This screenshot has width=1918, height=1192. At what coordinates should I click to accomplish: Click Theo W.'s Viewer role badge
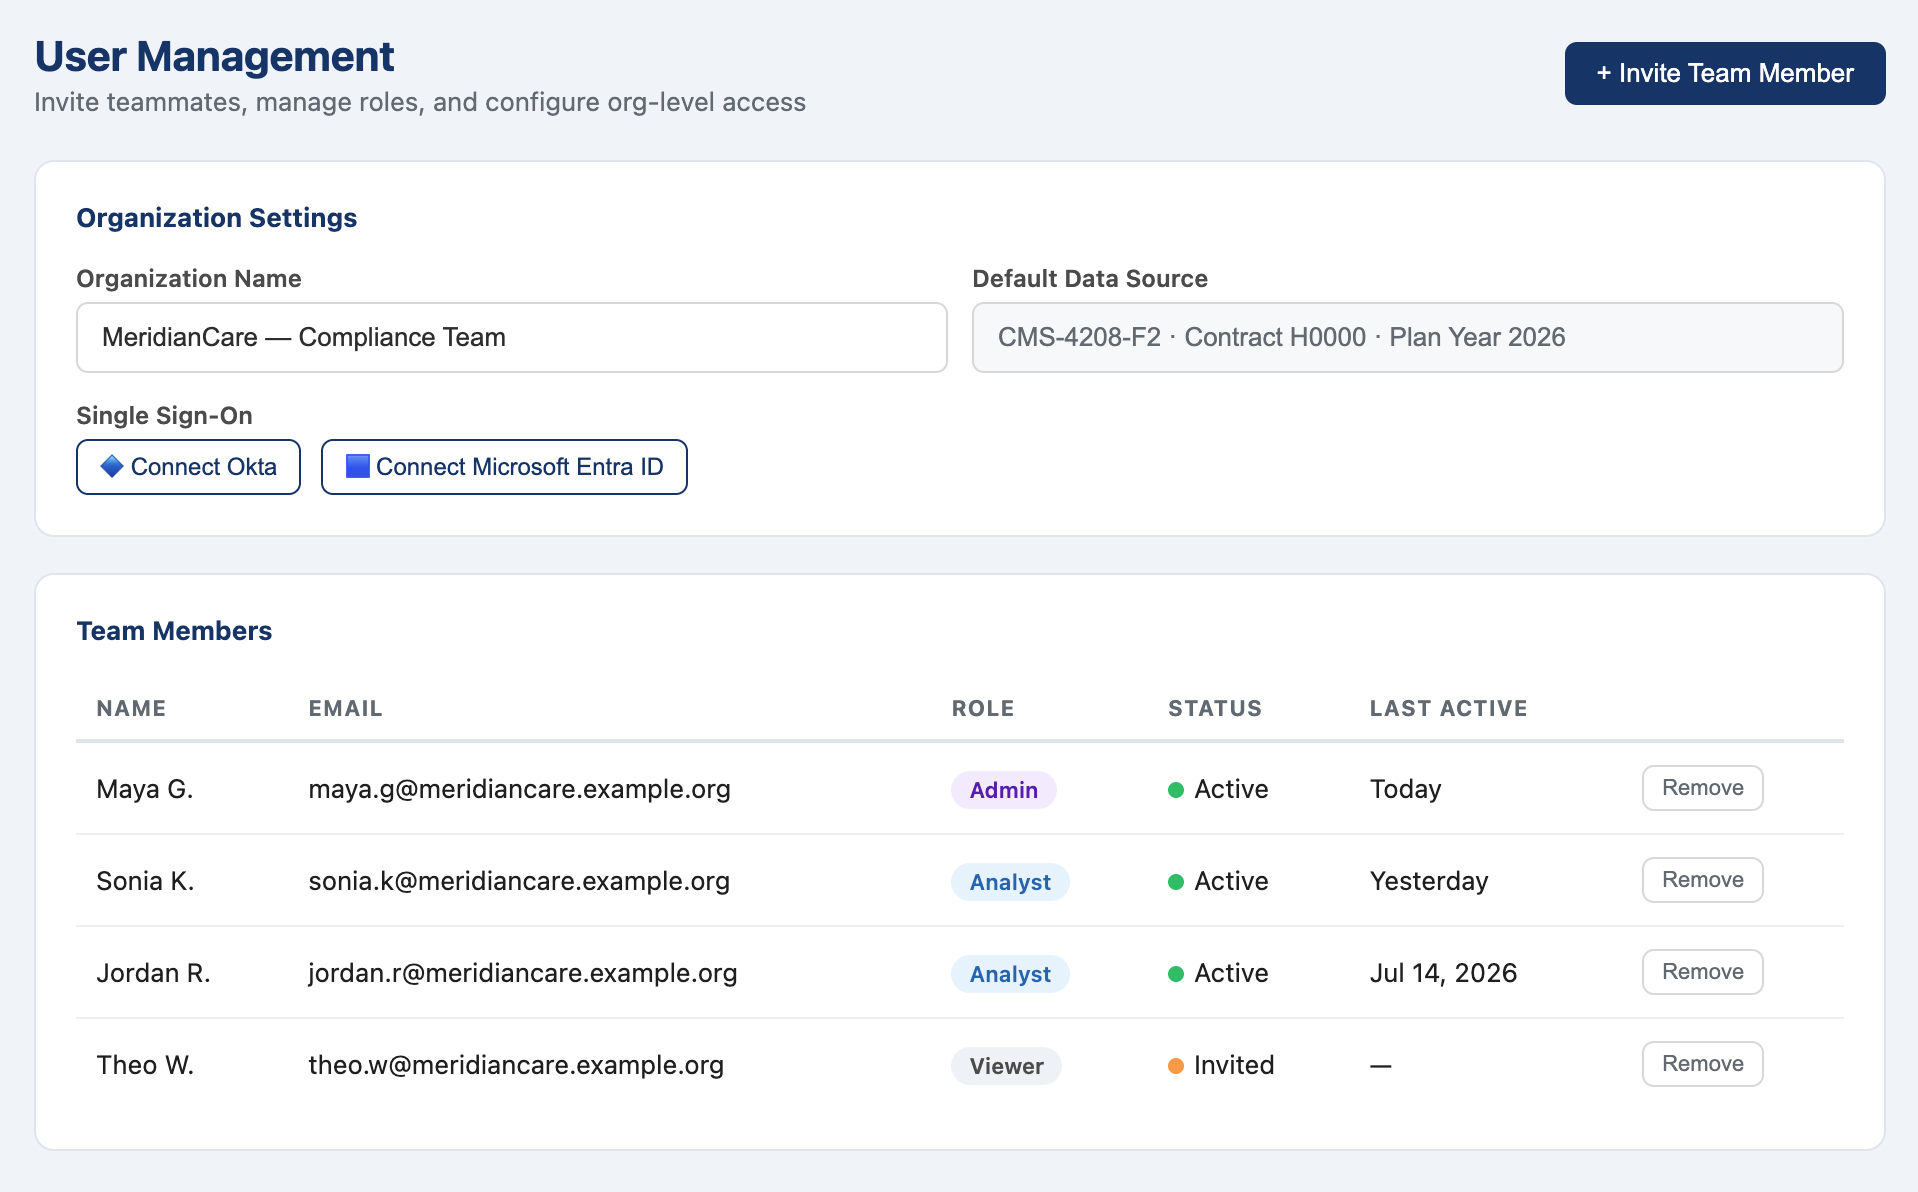point(1006,1066)
